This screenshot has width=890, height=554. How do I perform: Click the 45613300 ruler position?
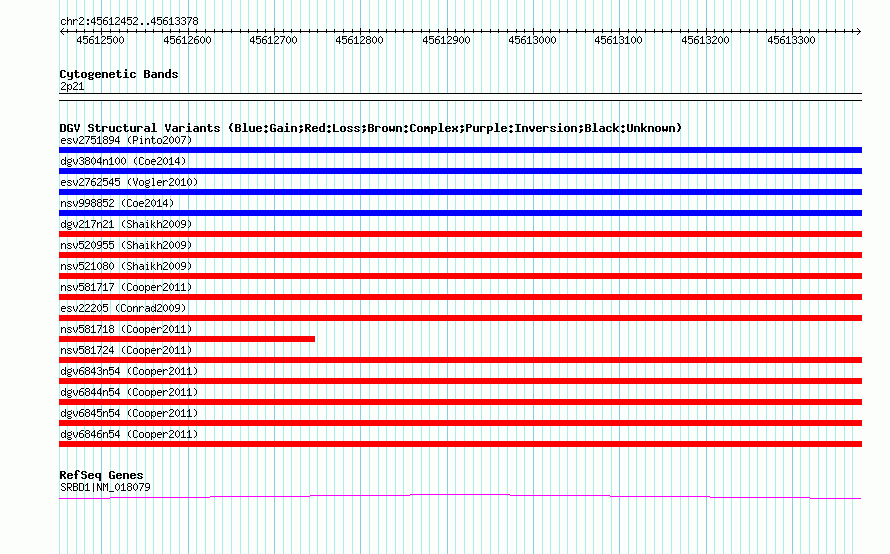pyautogui.click(x=791, y=40)
